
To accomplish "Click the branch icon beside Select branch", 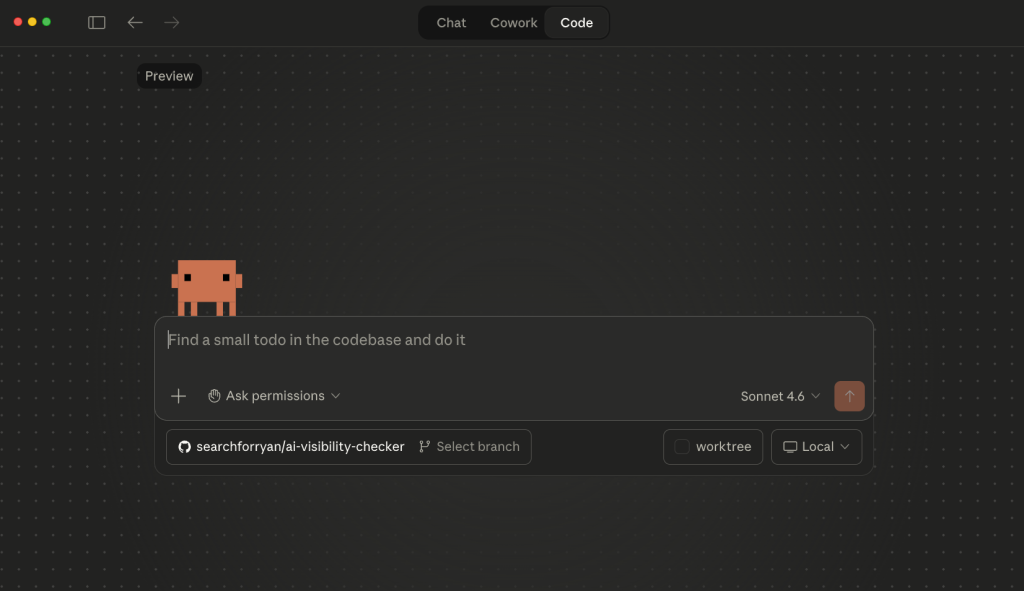I will pos(425,447).
